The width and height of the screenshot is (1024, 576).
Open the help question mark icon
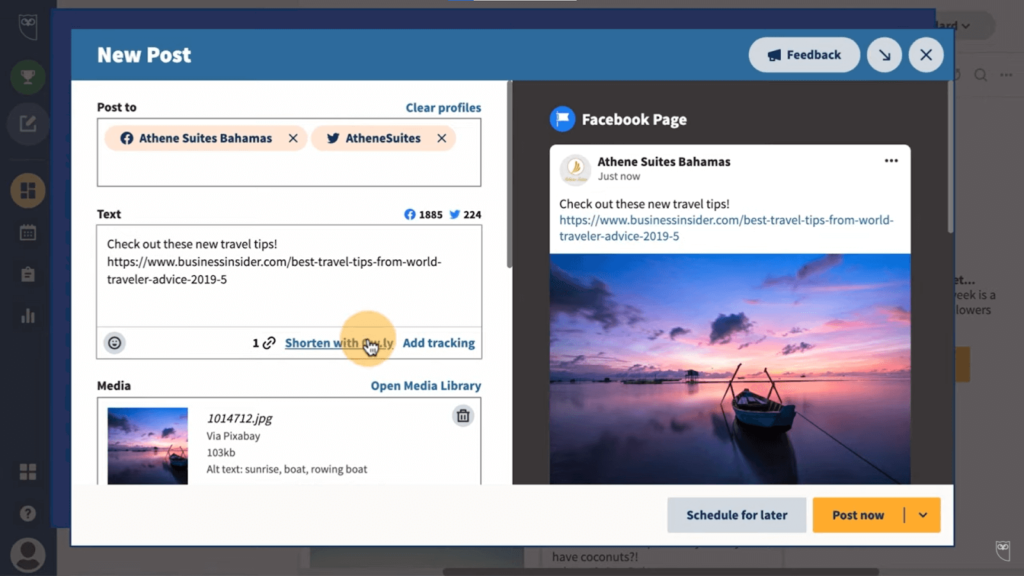point(27,513)
